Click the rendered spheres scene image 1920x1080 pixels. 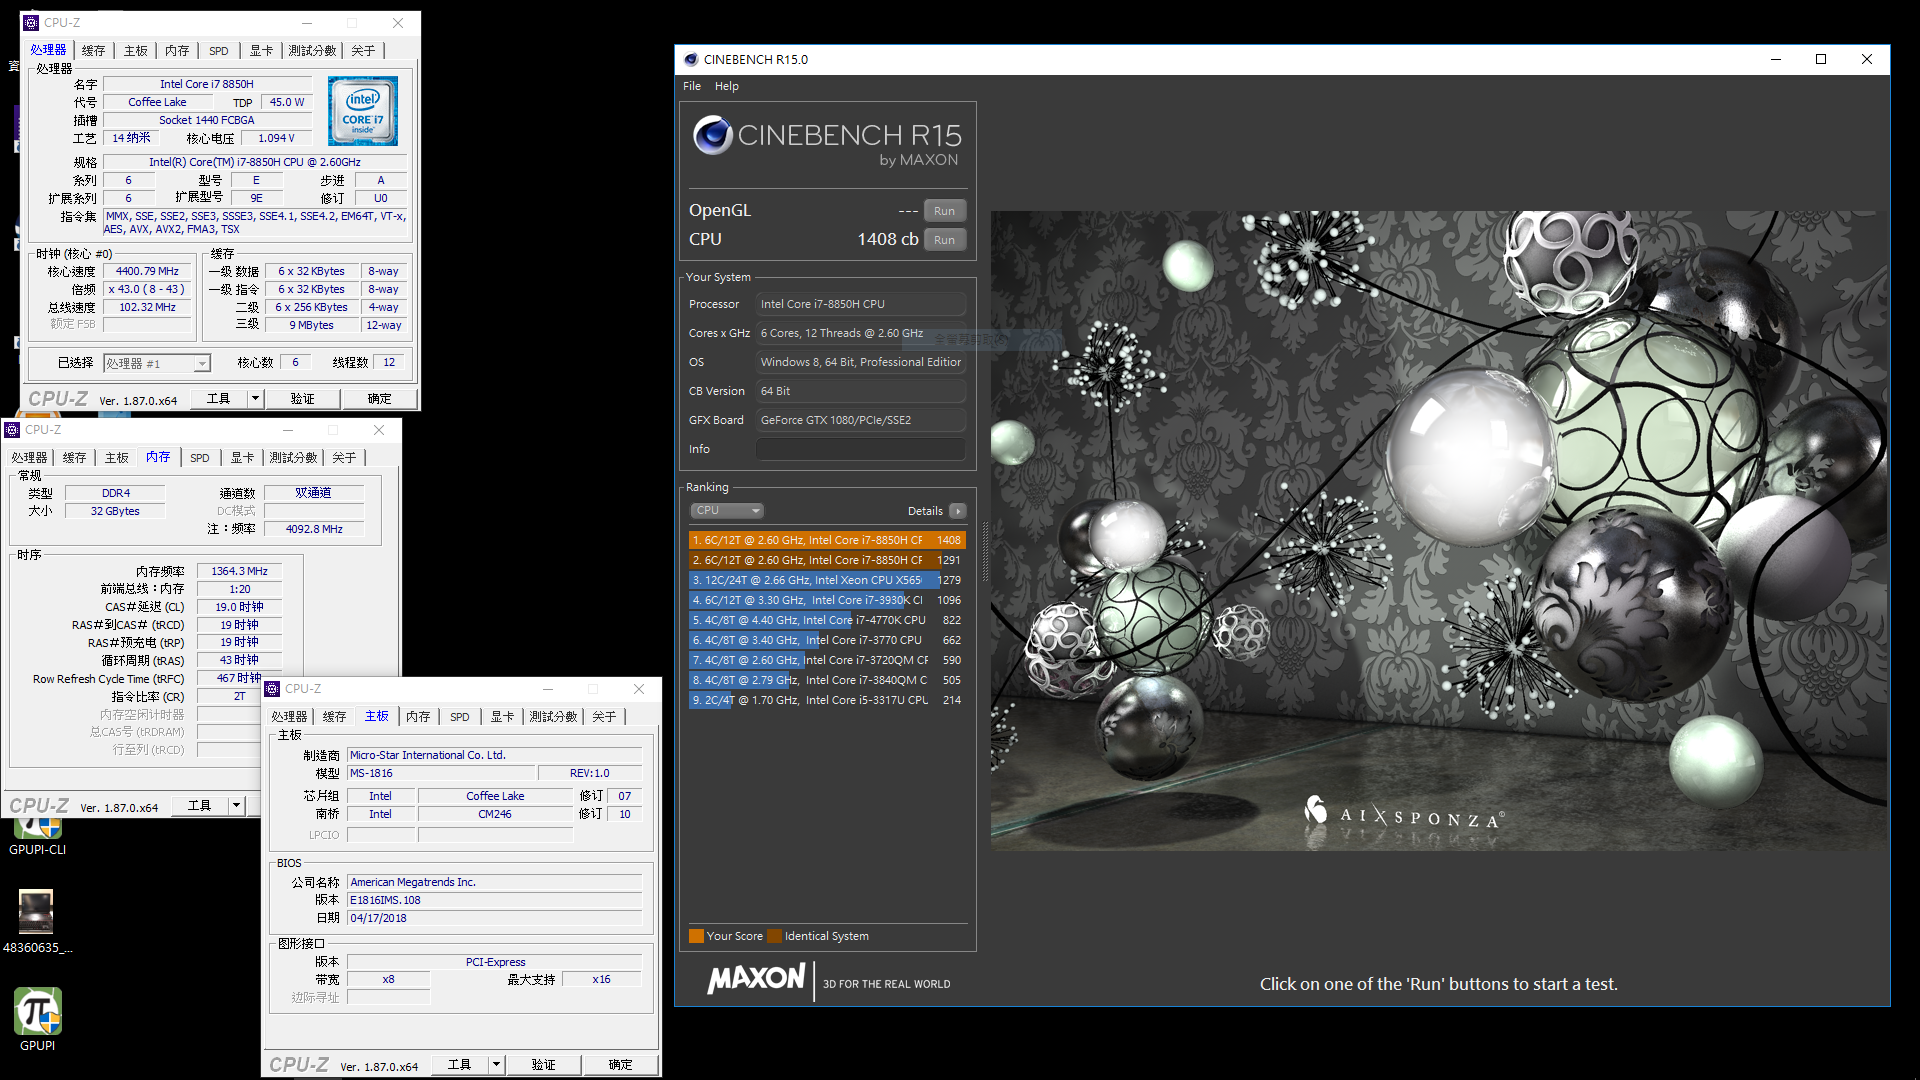1440,530
